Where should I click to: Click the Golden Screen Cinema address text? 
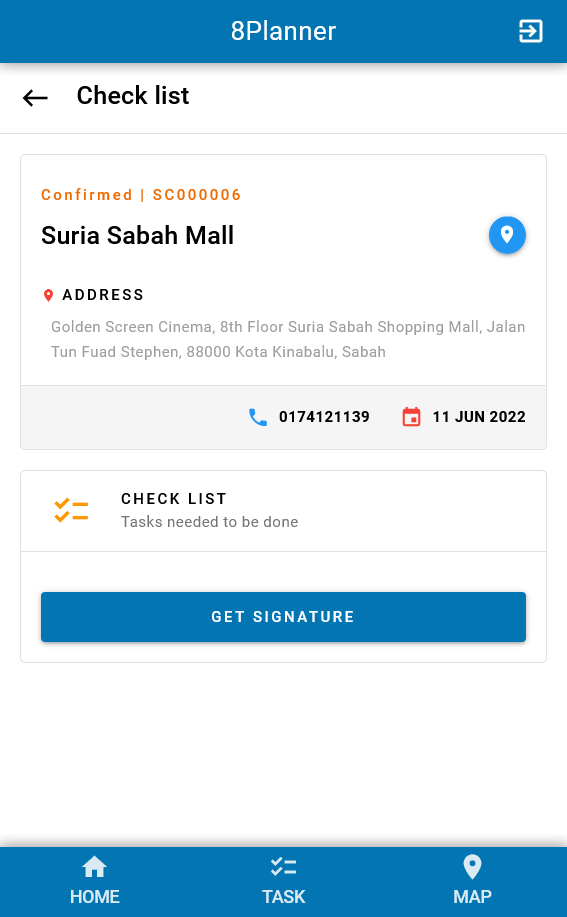[x=288, y=339]
